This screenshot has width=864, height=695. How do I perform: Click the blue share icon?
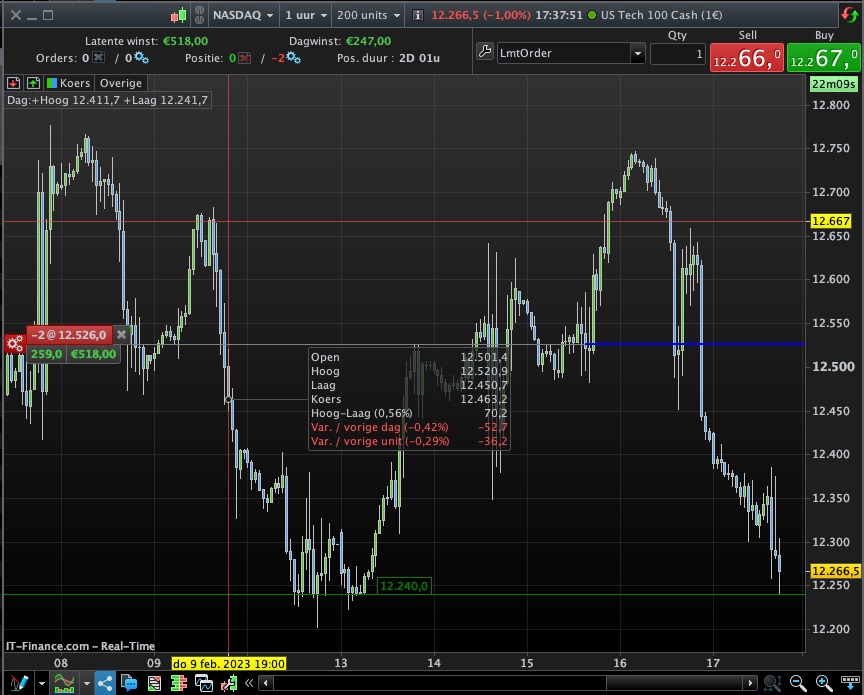pos(105,683)
